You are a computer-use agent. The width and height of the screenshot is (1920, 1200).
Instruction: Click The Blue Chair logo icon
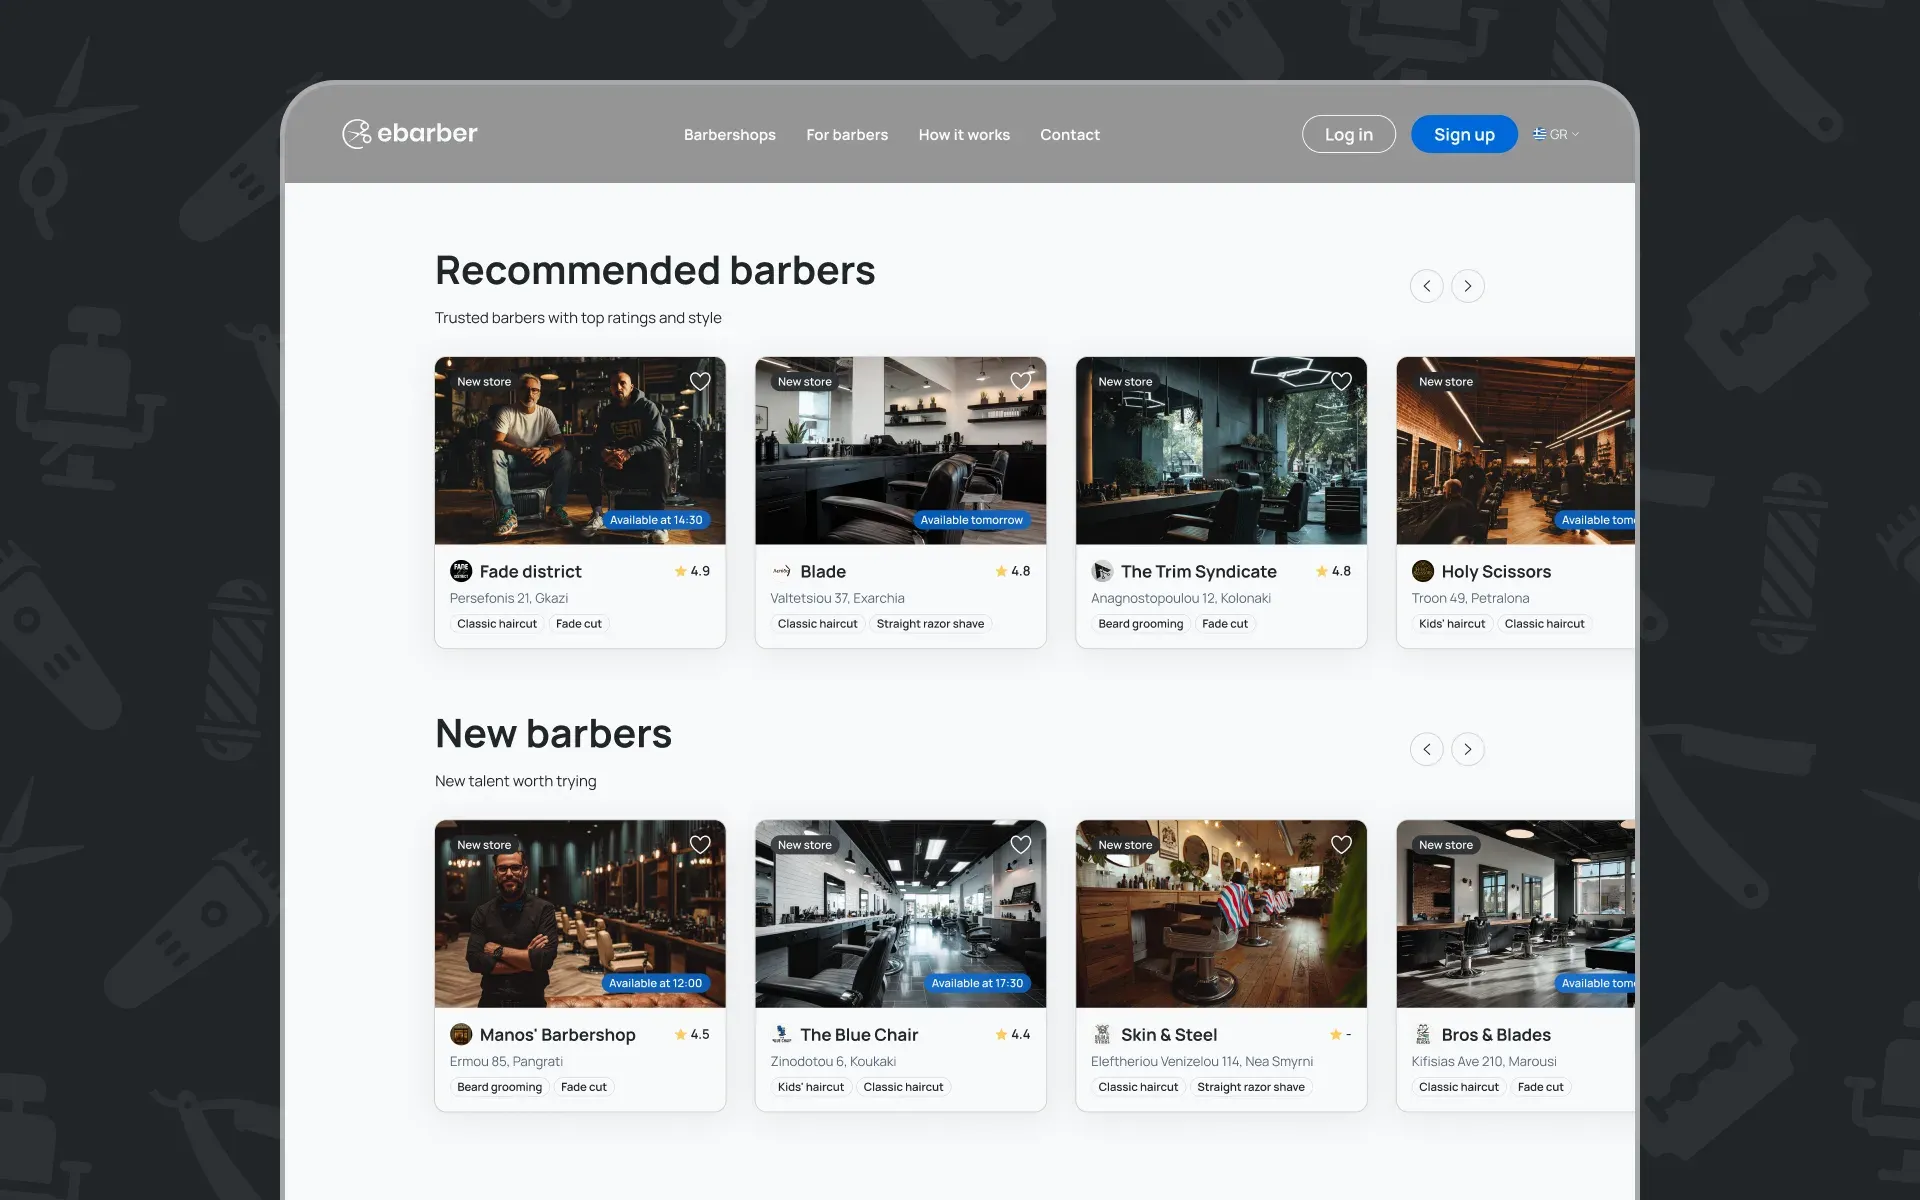click(782, 1034)
